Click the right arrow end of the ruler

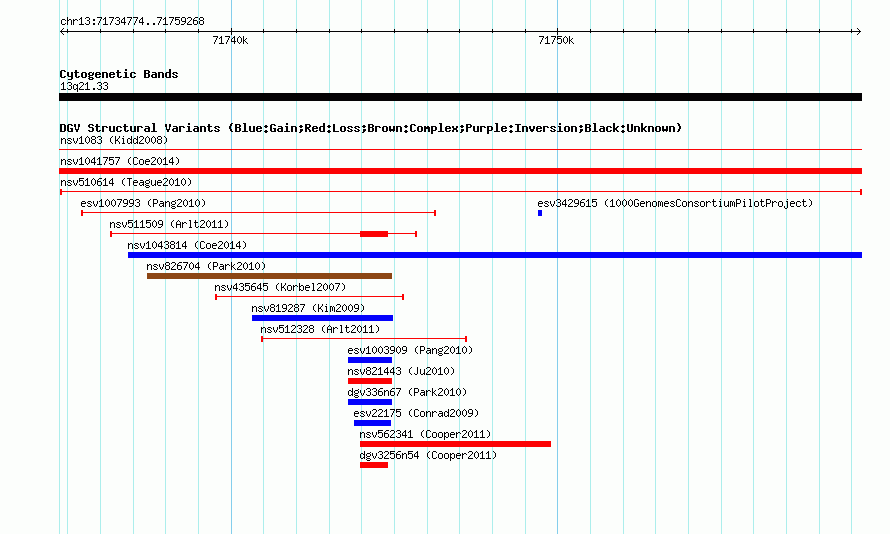(x=858, y=32)
